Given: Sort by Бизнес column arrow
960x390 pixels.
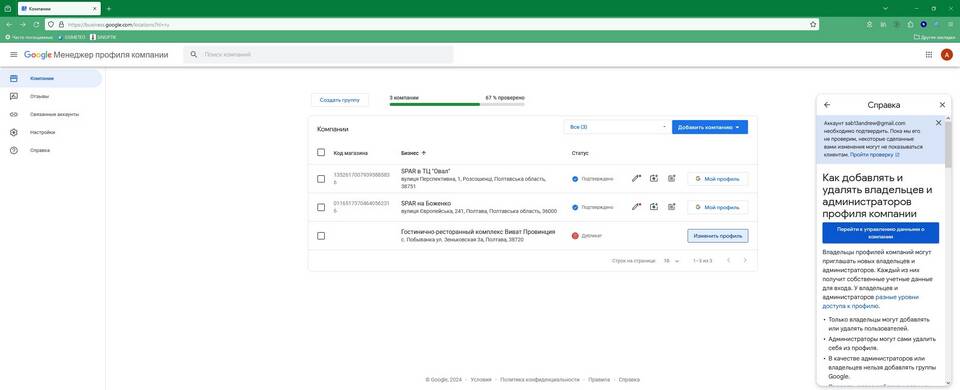Looking at the screenshot, I should point(424,152).
